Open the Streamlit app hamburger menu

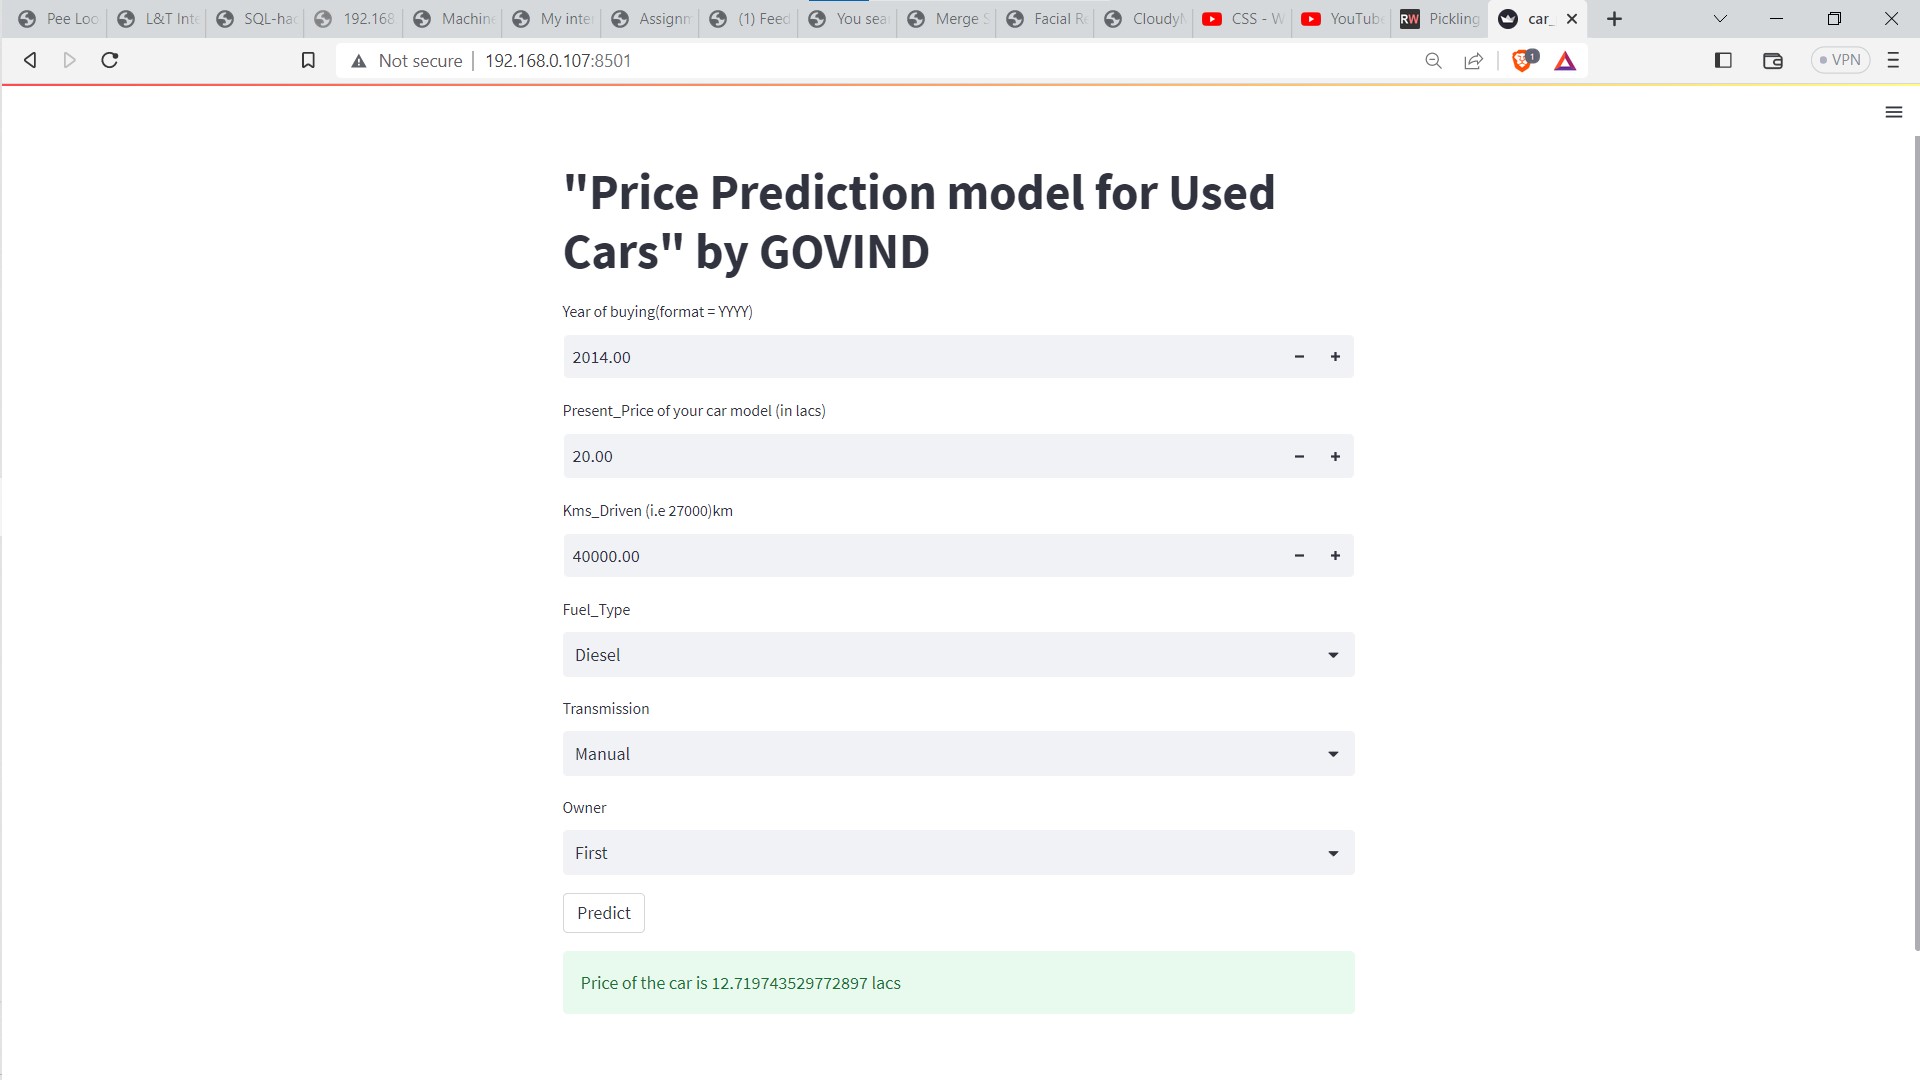click(1893, 112)
